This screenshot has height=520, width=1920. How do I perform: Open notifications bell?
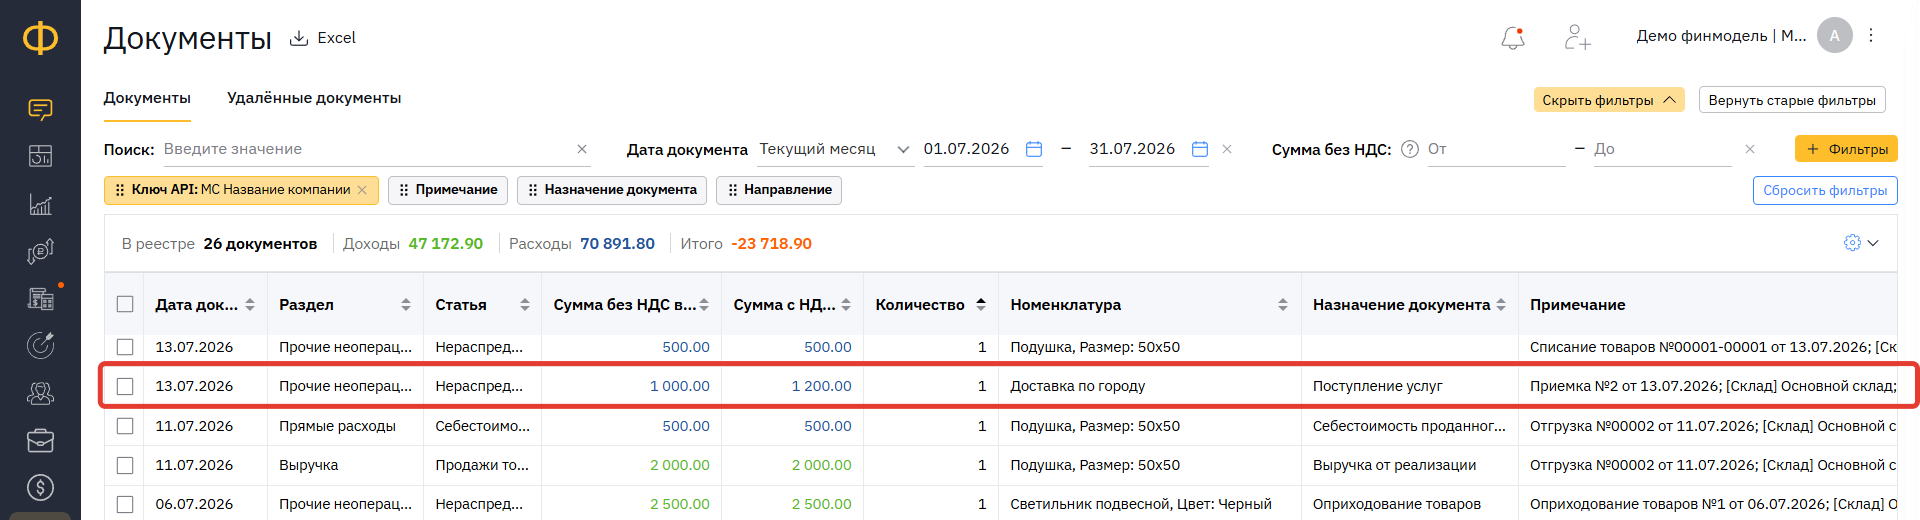pos(1513,38)
